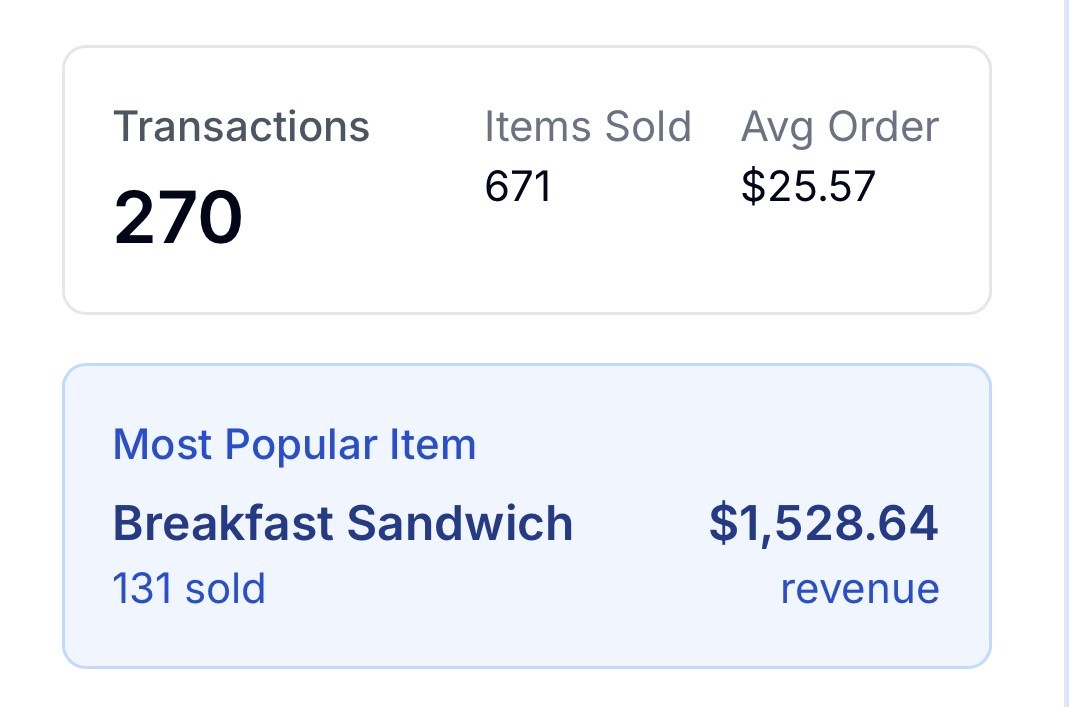The height and width of the screenshot is (707, 1069).
Task: Select the $1,528.64 revenue amount
Action: pyautogui.click(x=823, y=523)
